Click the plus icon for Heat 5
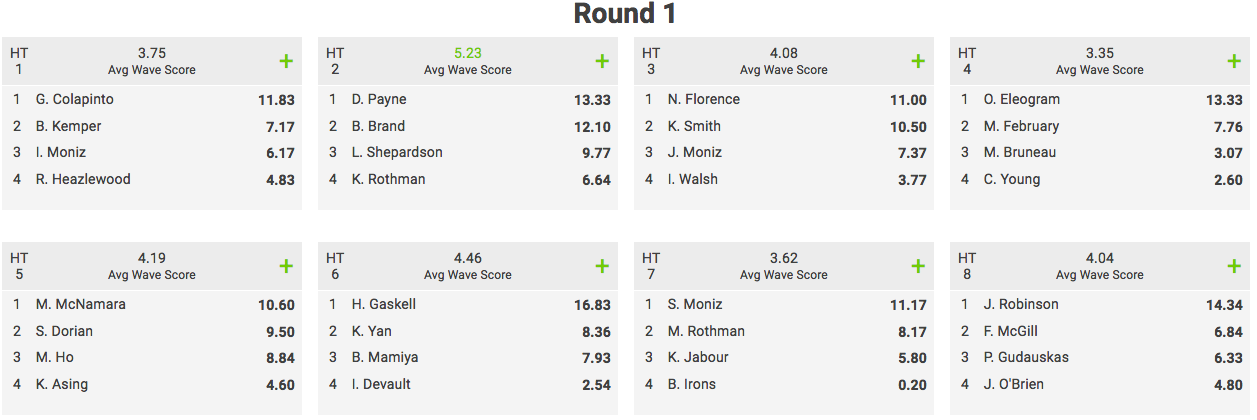This screenshot has width=1257, height=420. coord(286,266)
